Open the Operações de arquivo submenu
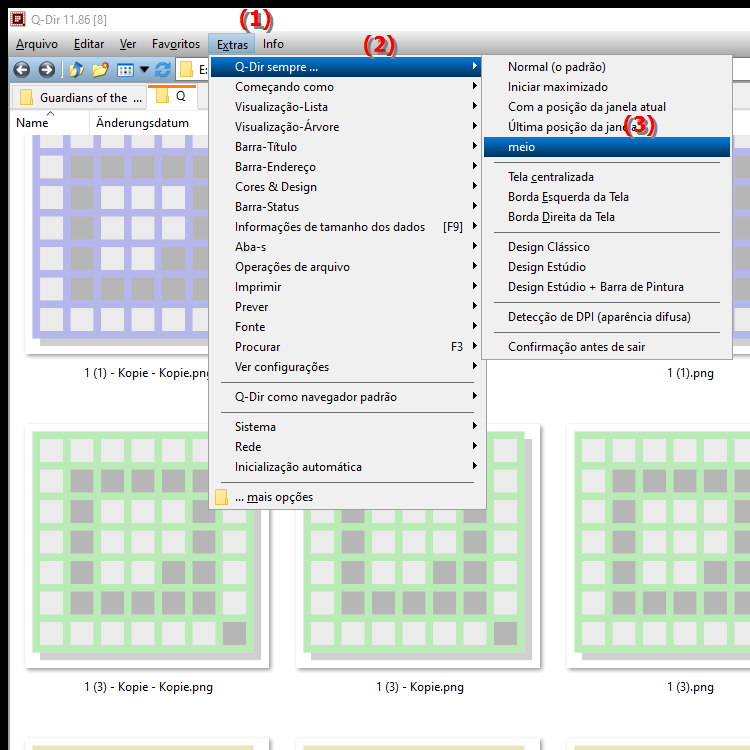The height and width of the screenshot is (750, 750). point(345,267)
